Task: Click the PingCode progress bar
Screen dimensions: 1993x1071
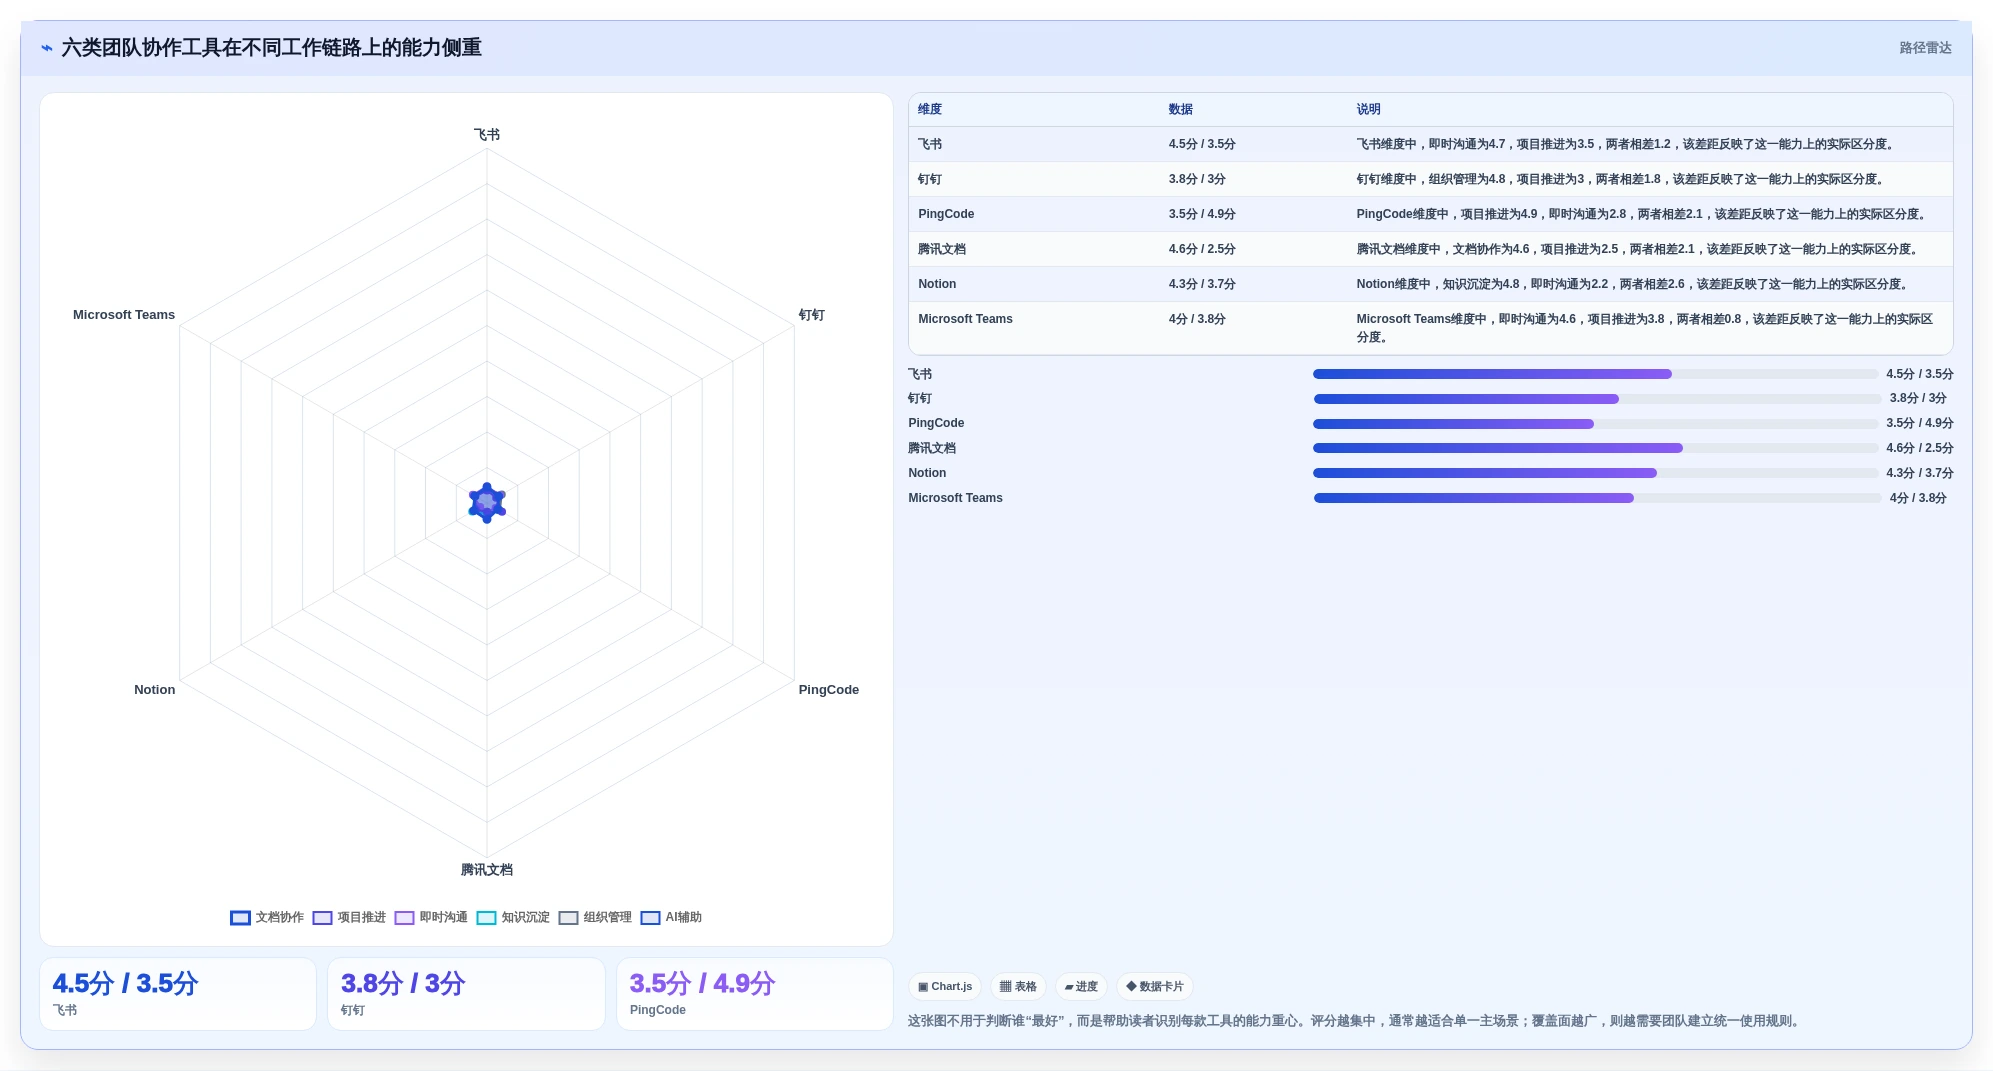Action: point(1595,424)
